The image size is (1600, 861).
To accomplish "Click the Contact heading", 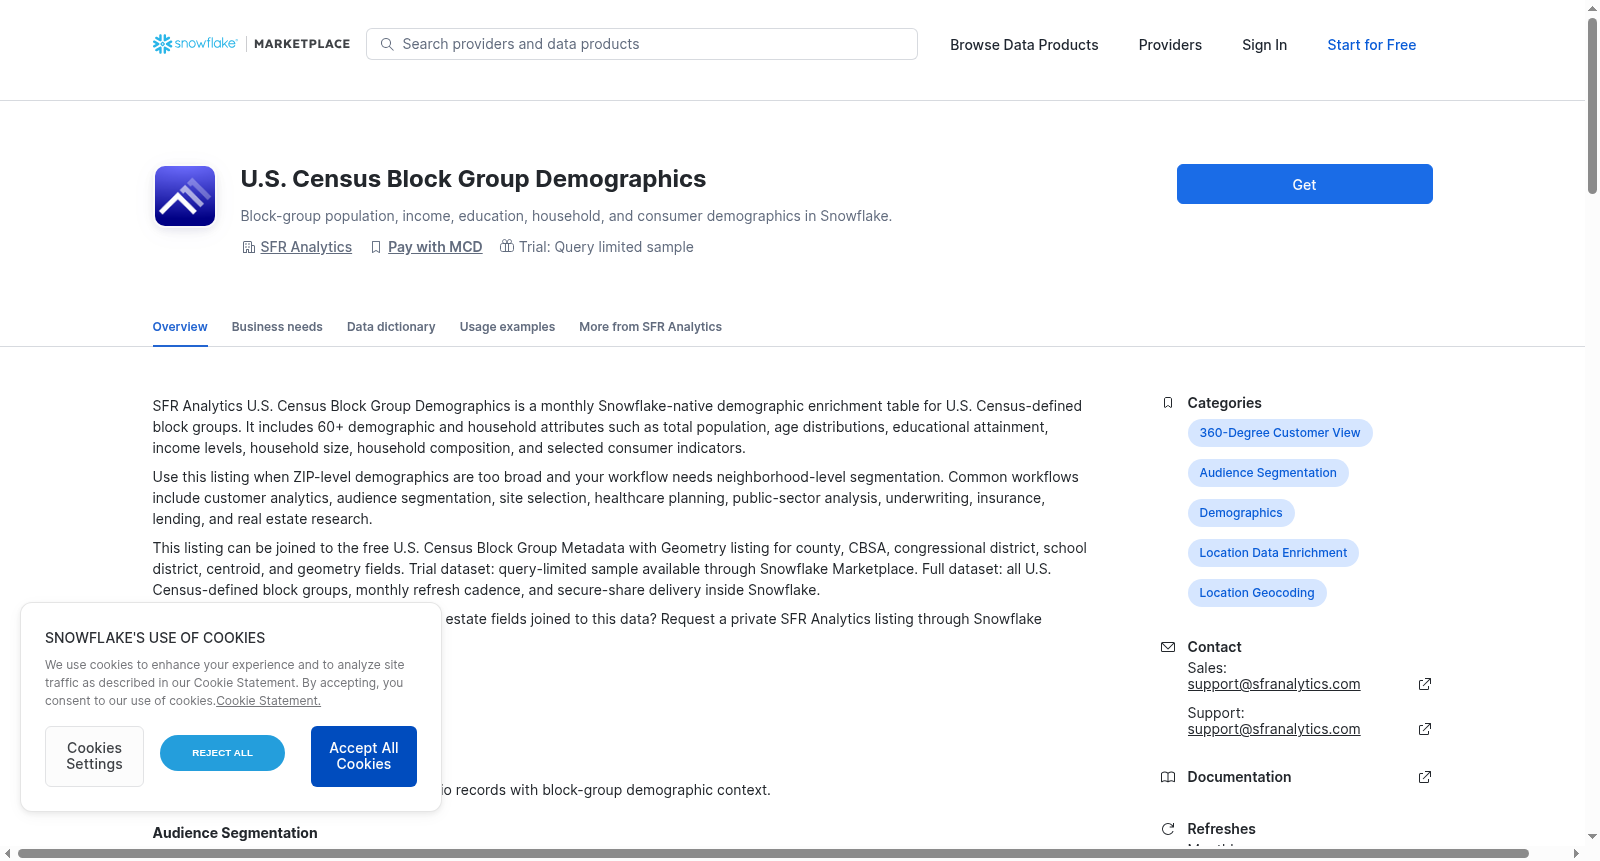I will pyautogui.click(x=1214, y=647).
